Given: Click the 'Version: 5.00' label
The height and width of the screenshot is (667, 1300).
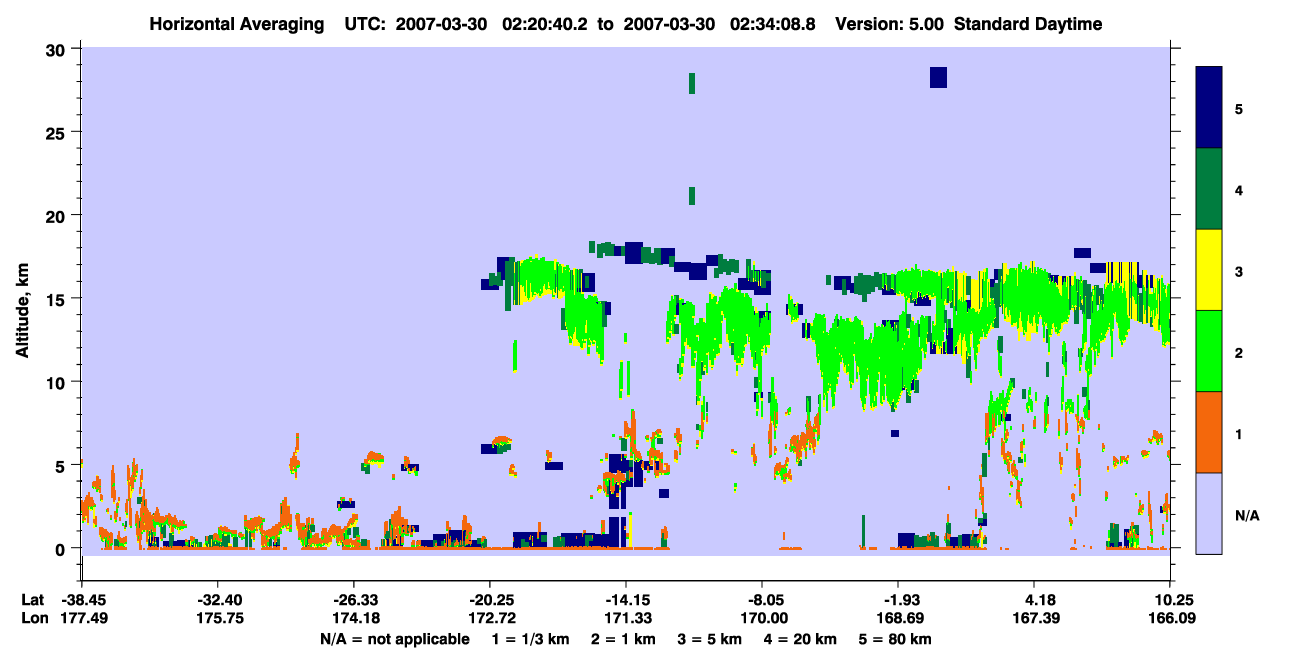Looking at the screenshot, I should point(891,24).
